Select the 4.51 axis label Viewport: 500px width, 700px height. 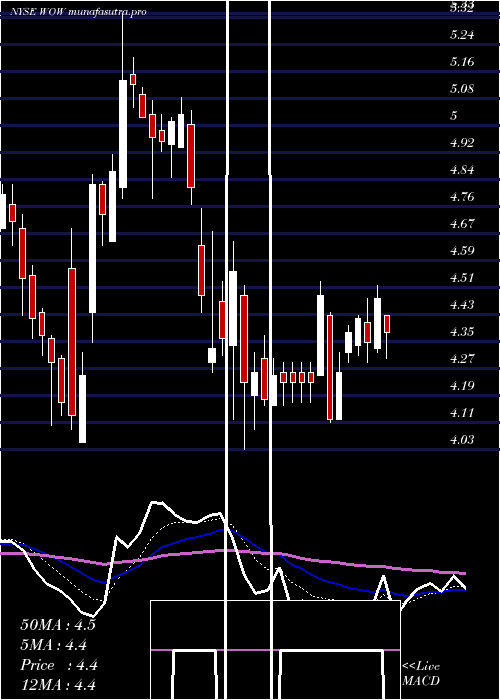(x=462, y=278)
